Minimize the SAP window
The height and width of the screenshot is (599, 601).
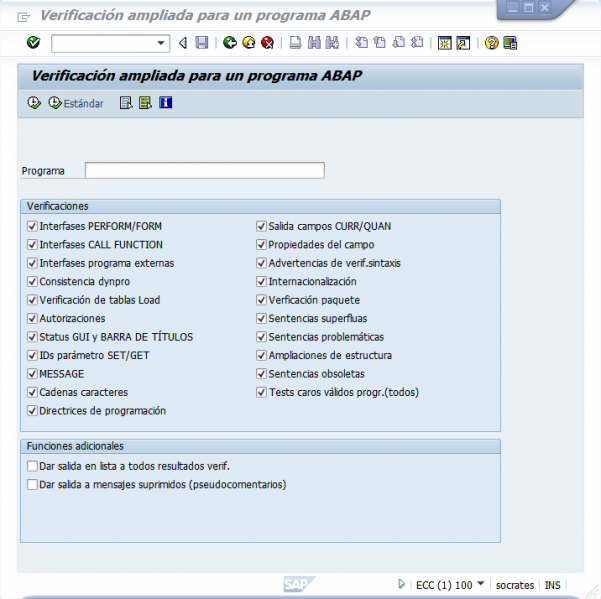point(513,7)
